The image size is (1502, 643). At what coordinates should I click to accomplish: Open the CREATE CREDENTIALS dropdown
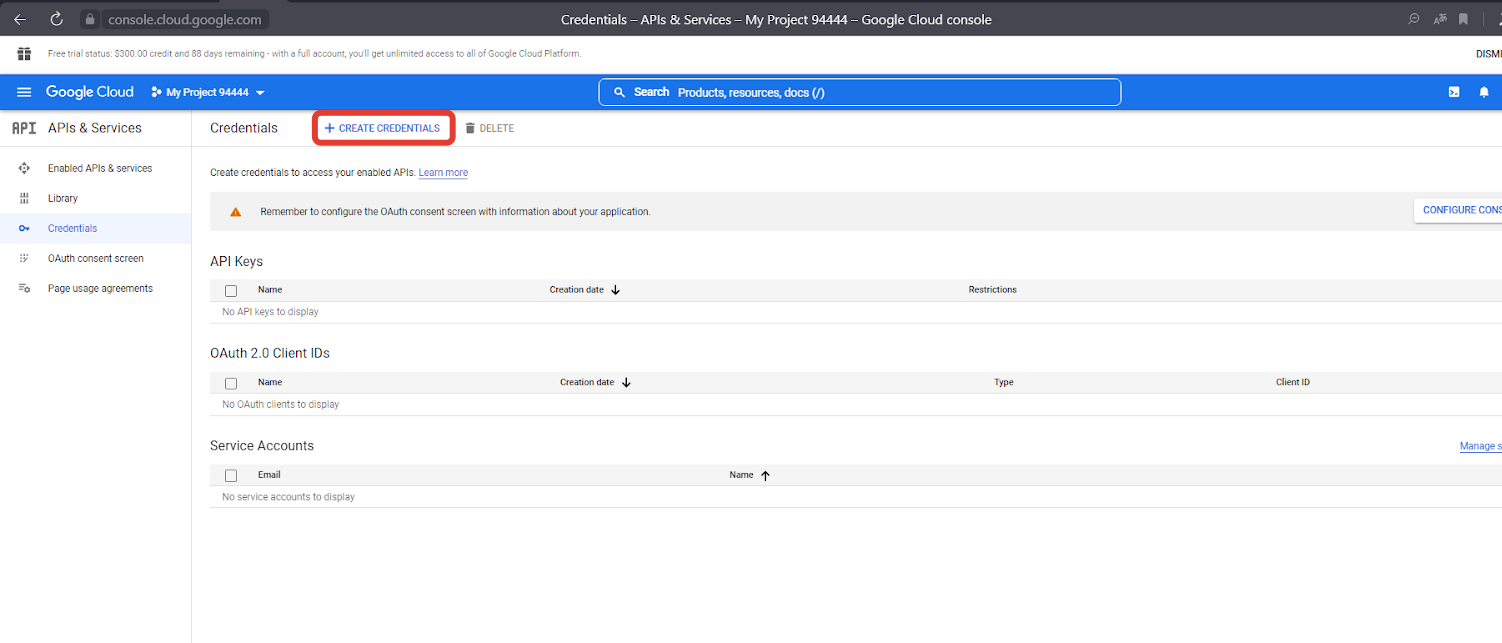coord(384,128)
